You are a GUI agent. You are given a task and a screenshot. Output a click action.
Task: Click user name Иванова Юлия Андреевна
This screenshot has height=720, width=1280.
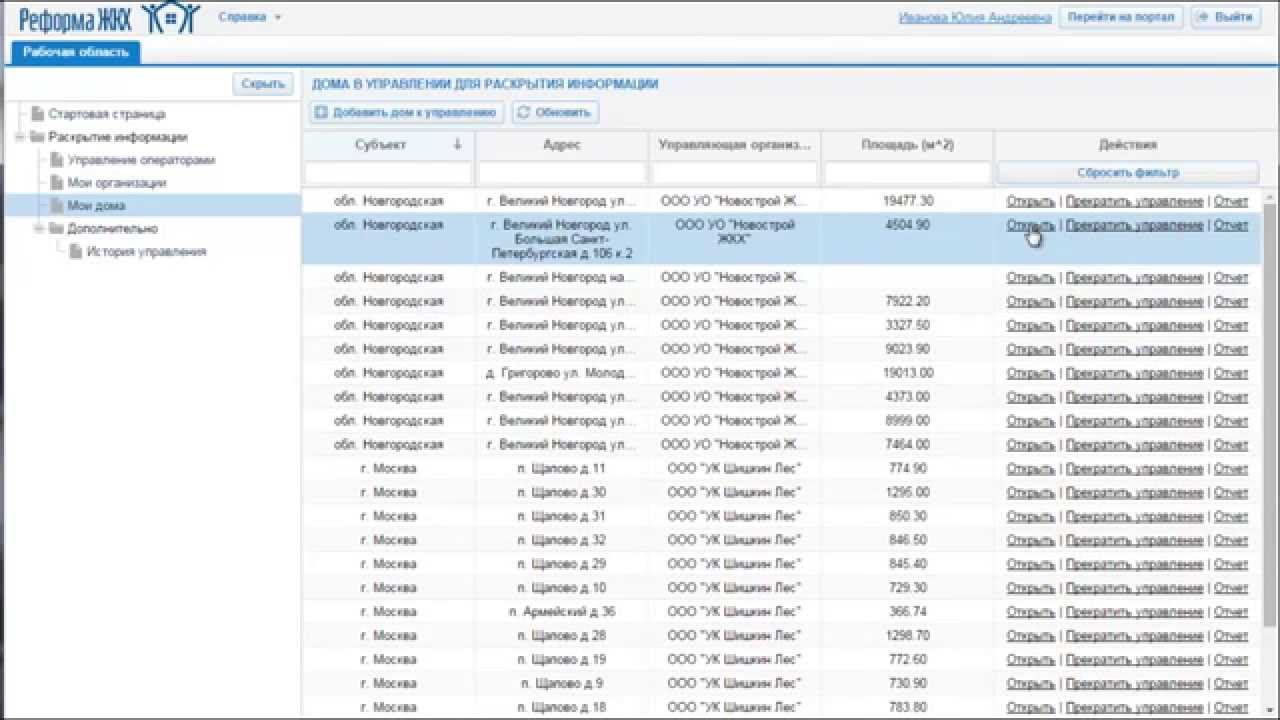coord(975,18)
